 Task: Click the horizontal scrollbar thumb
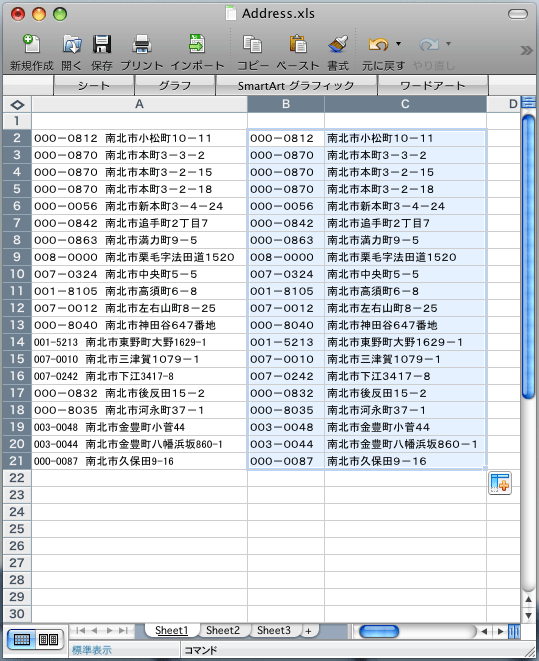point(379,631)
